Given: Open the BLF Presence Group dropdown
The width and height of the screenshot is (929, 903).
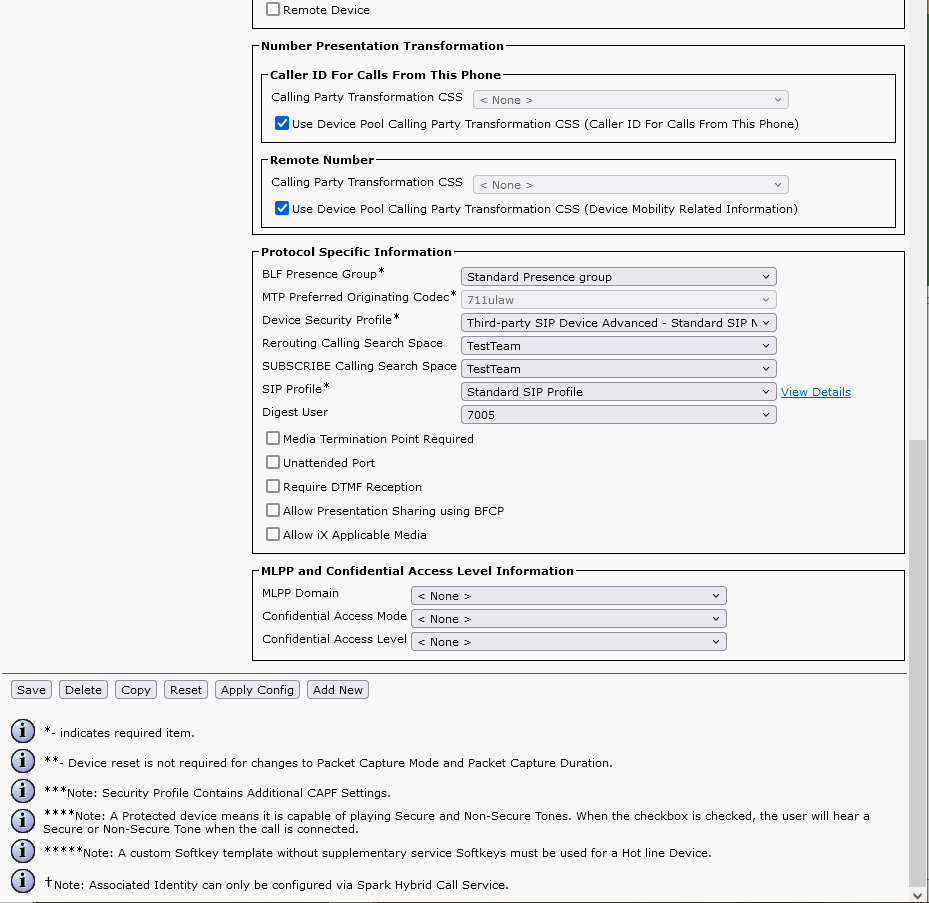Looking at the screenshot, I should click(x=618, y=277).
